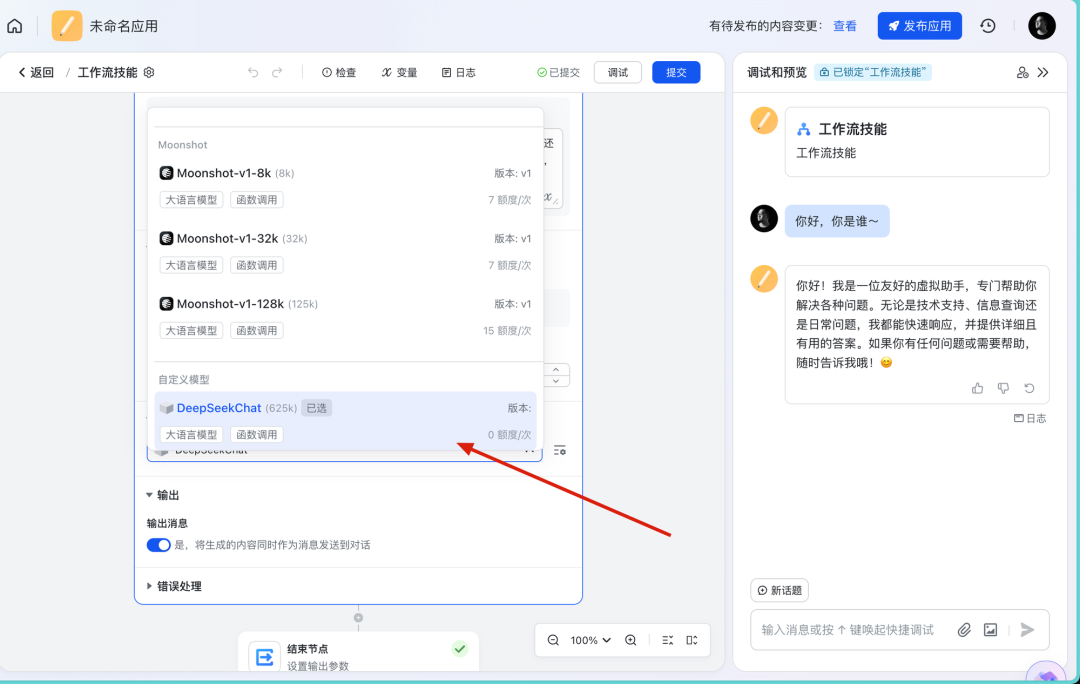The image size is (1080, 684).
Task: Regenerate the assistant reply
Action: pyautogui.click(x=1029, y=388)
